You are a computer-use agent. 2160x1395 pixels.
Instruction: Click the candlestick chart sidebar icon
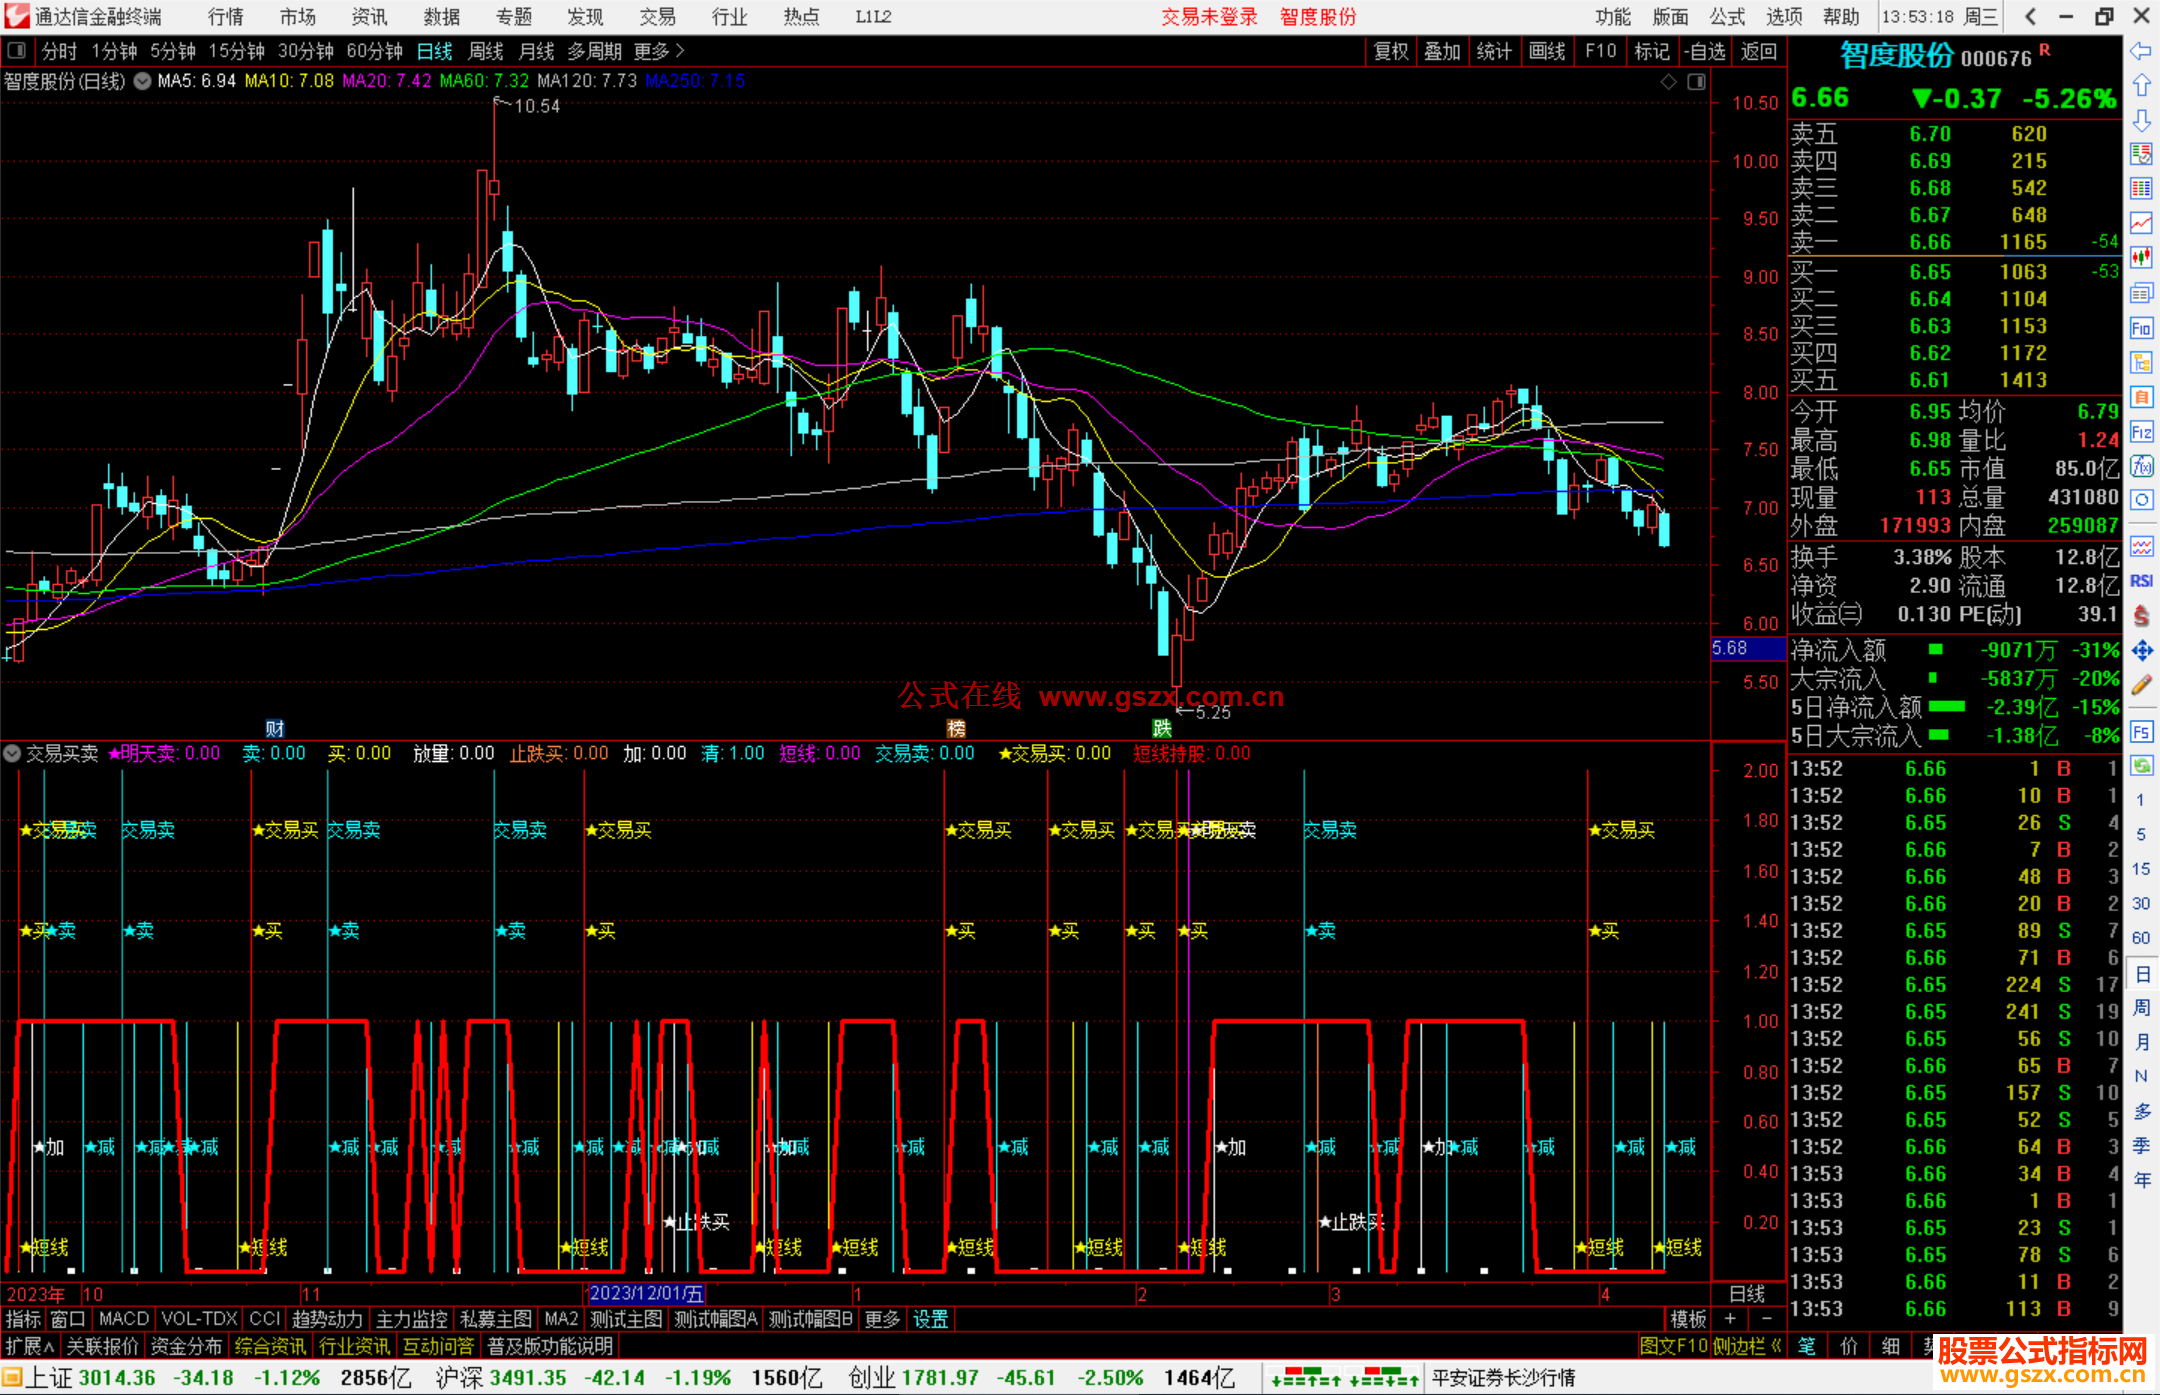pyautogui.click(x=2141, y=258)
